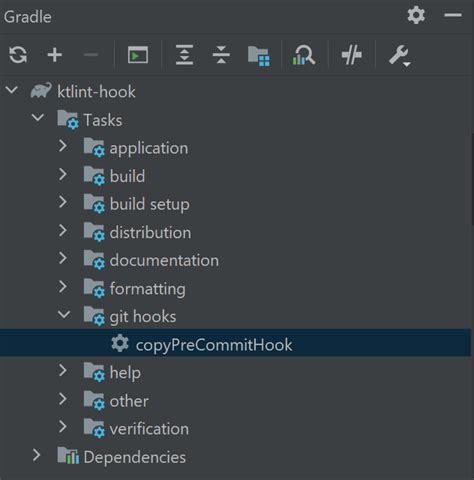This screenshot has height=480, width=474.
Task: Toggle select project data to import
Action: click(x=259, y=56)
